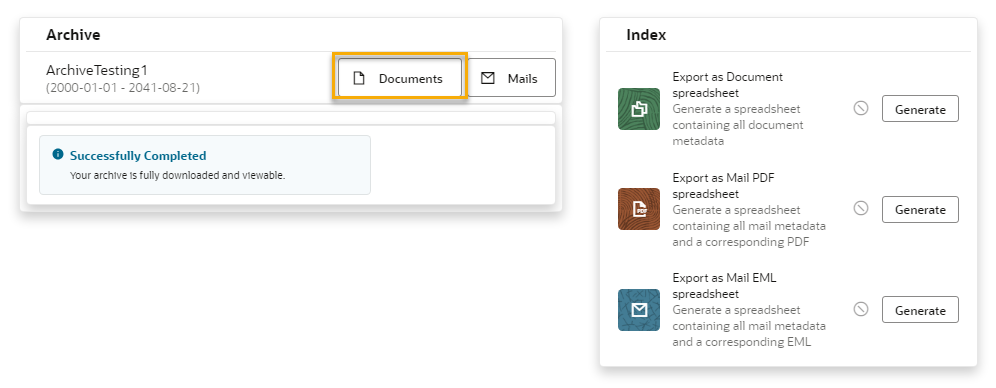Click the Export as Document spreadsheet title
This screenshot has height=388, width=996.
pos(728,85)
